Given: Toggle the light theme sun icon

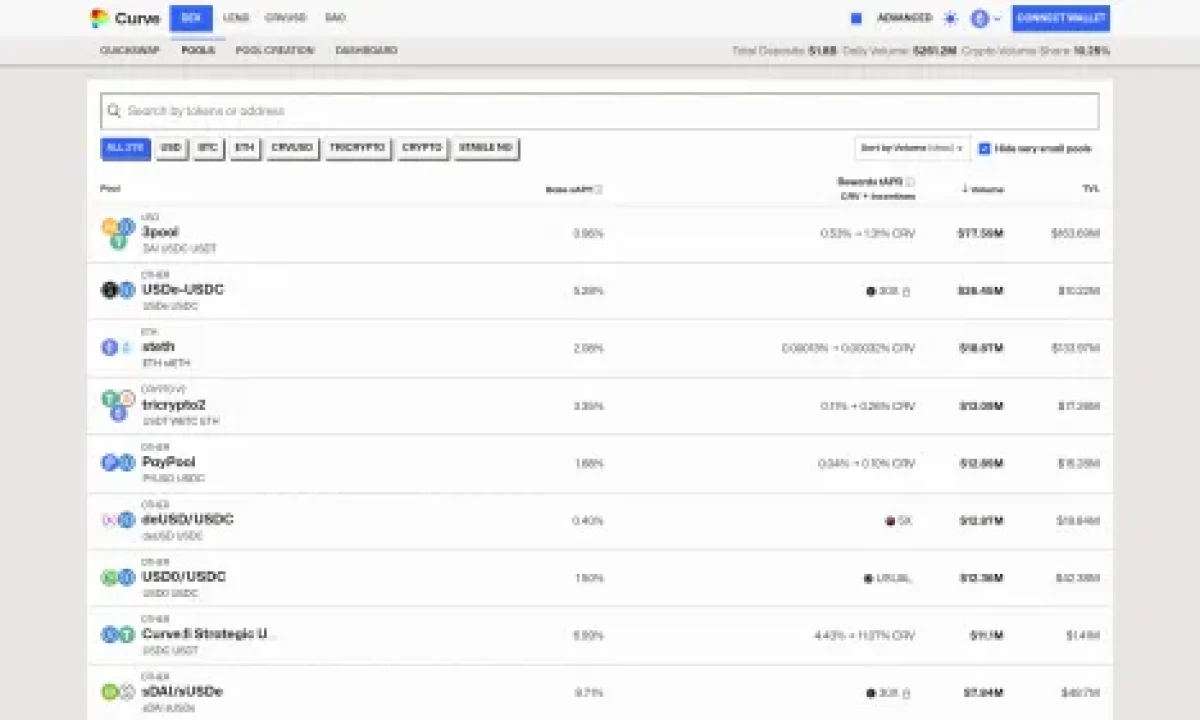Looking at the screenshot, I should (x=950, y=18).
